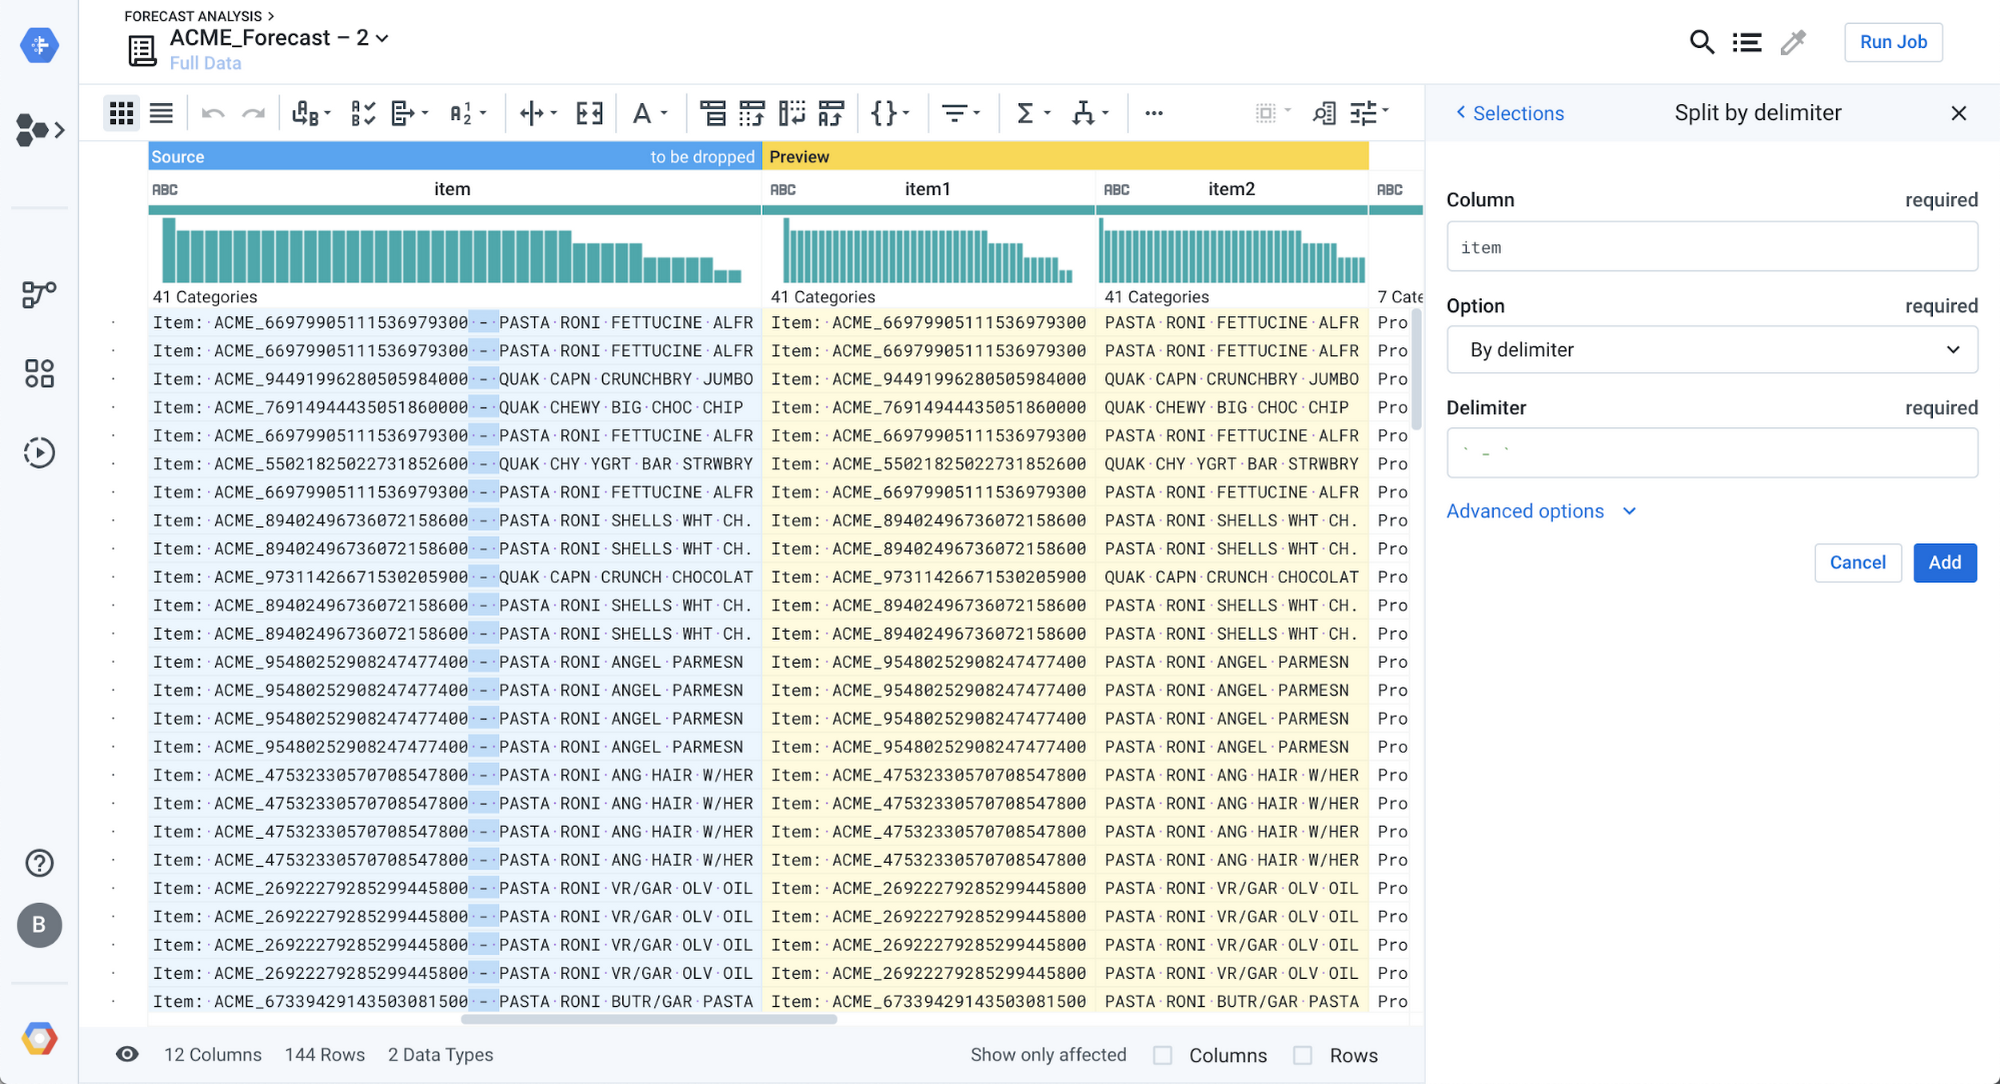This screenshot has width=2000, height=1084.
Task: Click the Add button
Action: click(x=1945, y=563)
